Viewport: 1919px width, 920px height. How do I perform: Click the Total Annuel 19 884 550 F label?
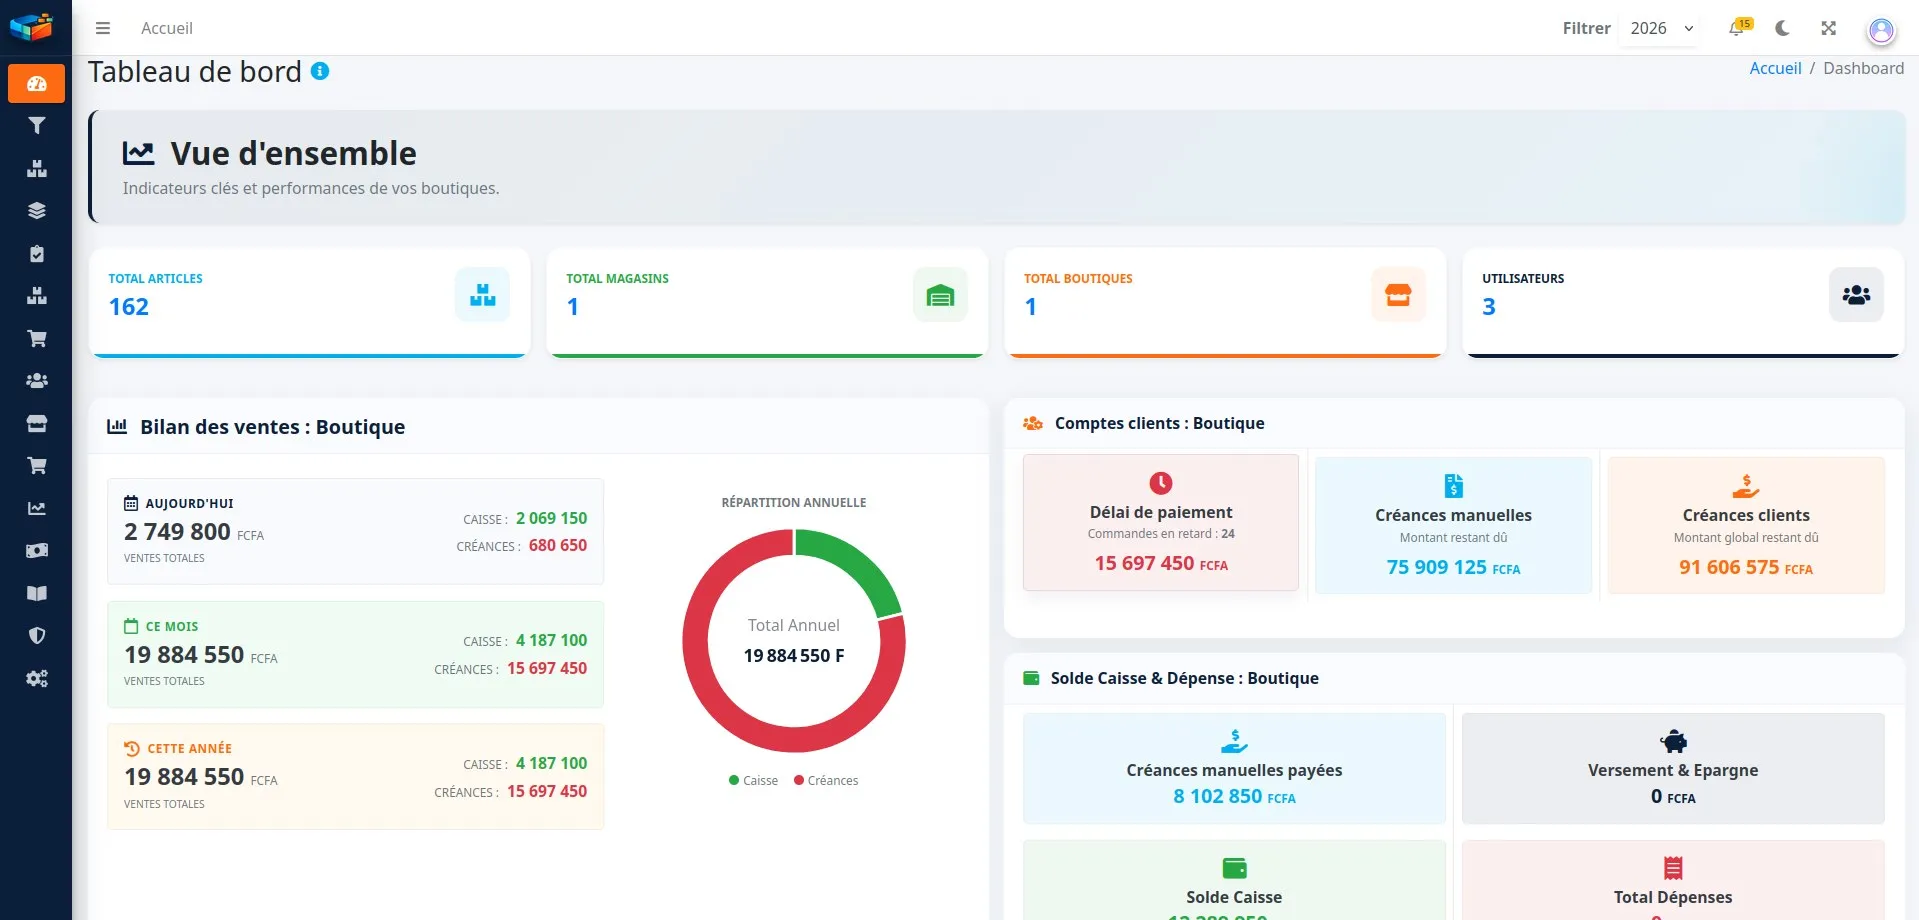coord(794,640)
